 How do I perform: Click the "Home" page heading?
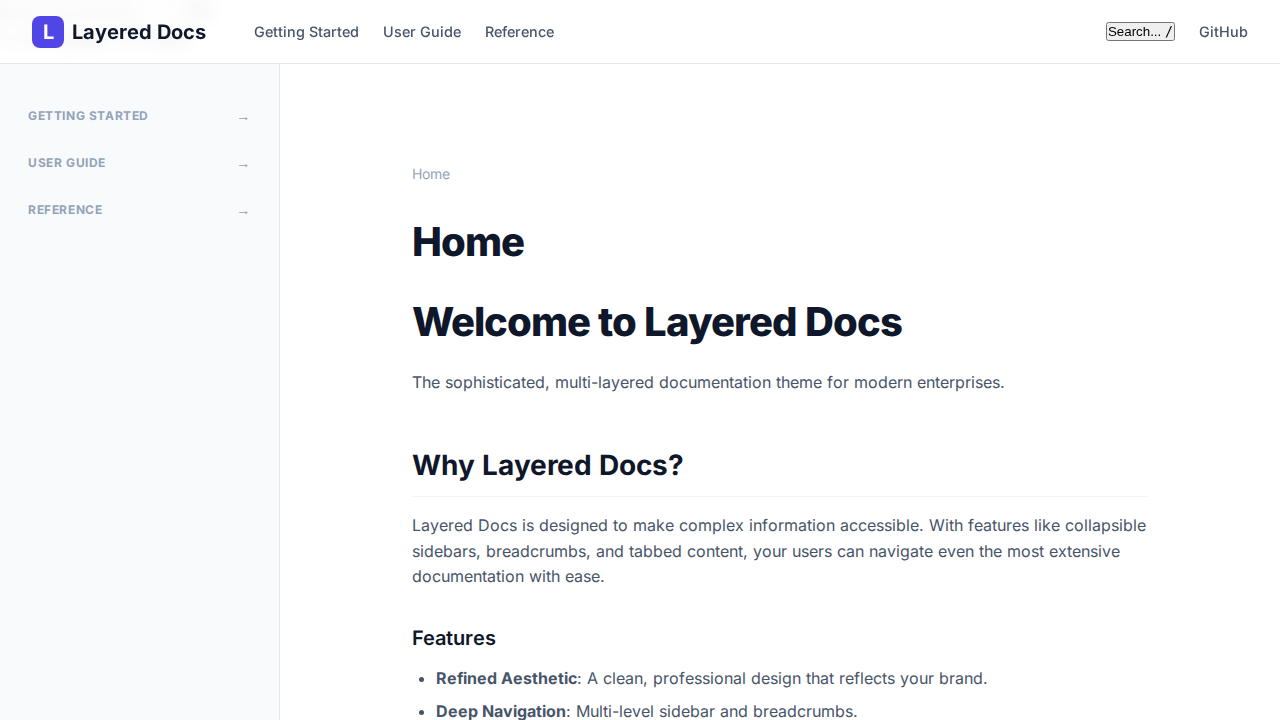click(467, 241)
